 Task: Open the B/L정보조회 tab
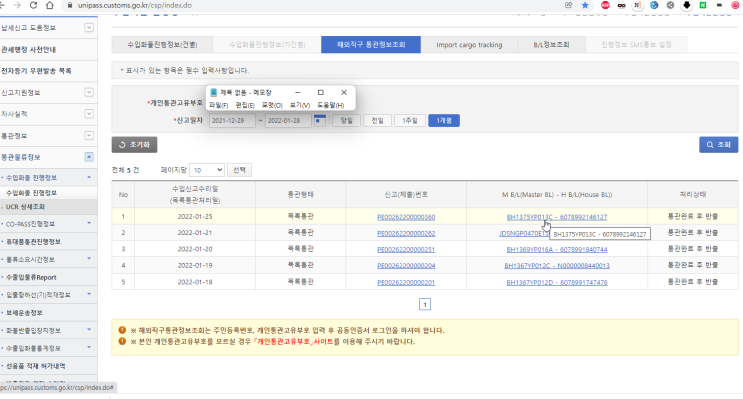tap(552, 45)
